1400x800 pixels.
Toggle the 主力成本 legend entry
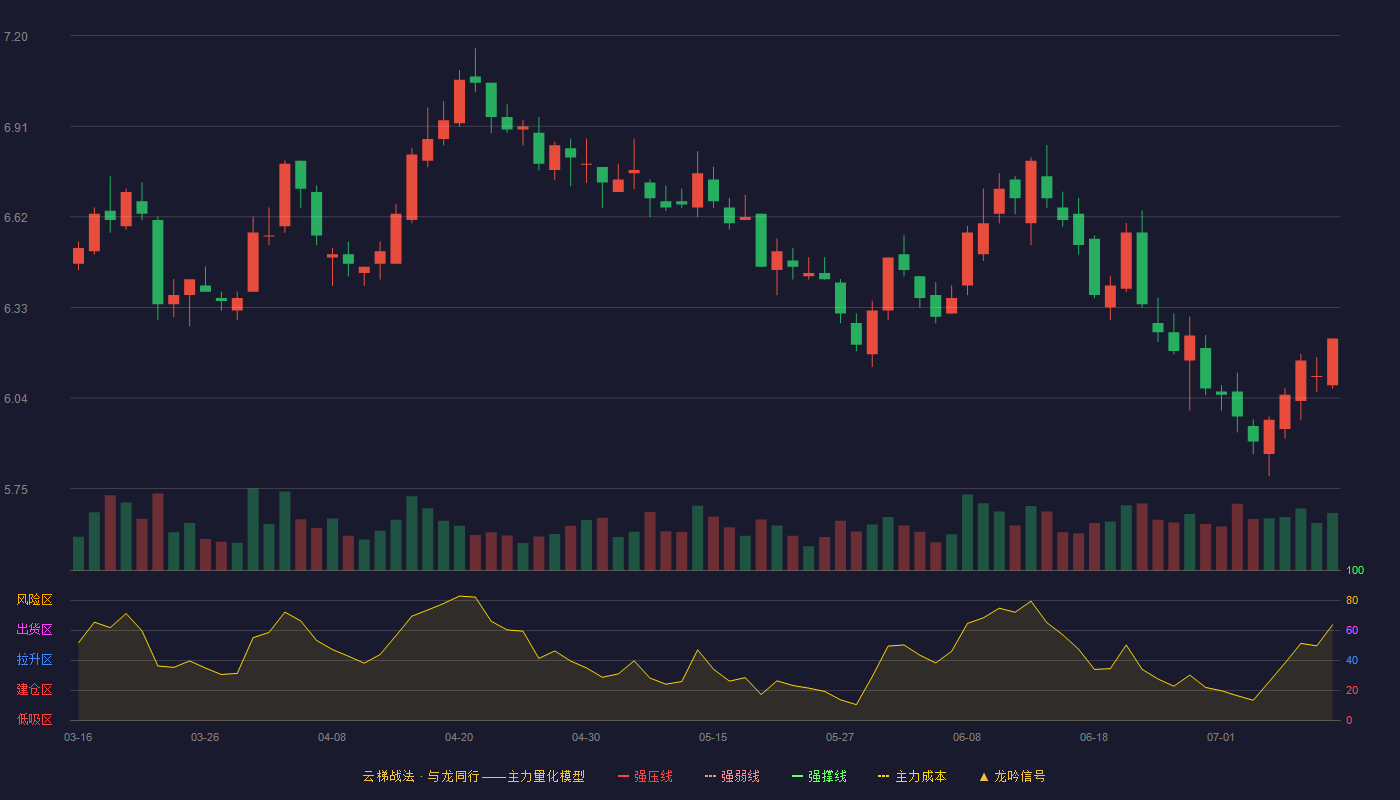coord(911,776)
